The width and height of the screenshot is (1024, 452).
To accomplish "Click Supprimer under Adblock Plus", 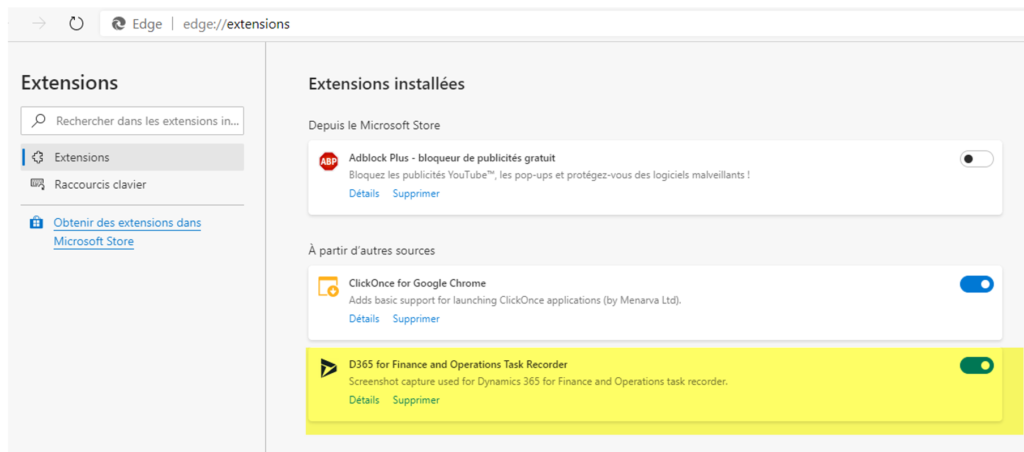I will tap(415, 193).
